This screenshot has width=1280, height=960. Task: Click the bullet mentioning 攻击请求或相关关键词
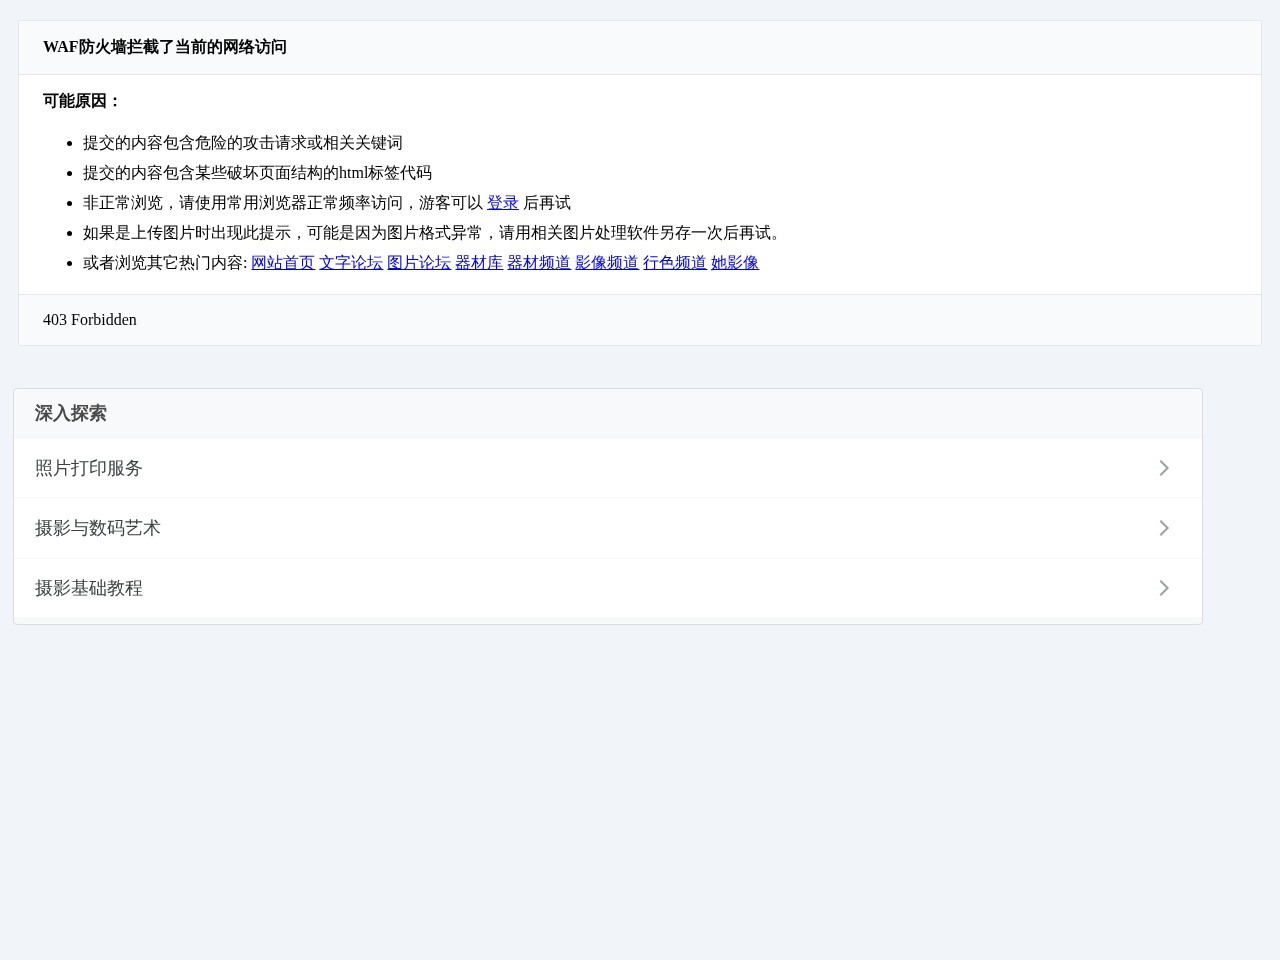243,143
